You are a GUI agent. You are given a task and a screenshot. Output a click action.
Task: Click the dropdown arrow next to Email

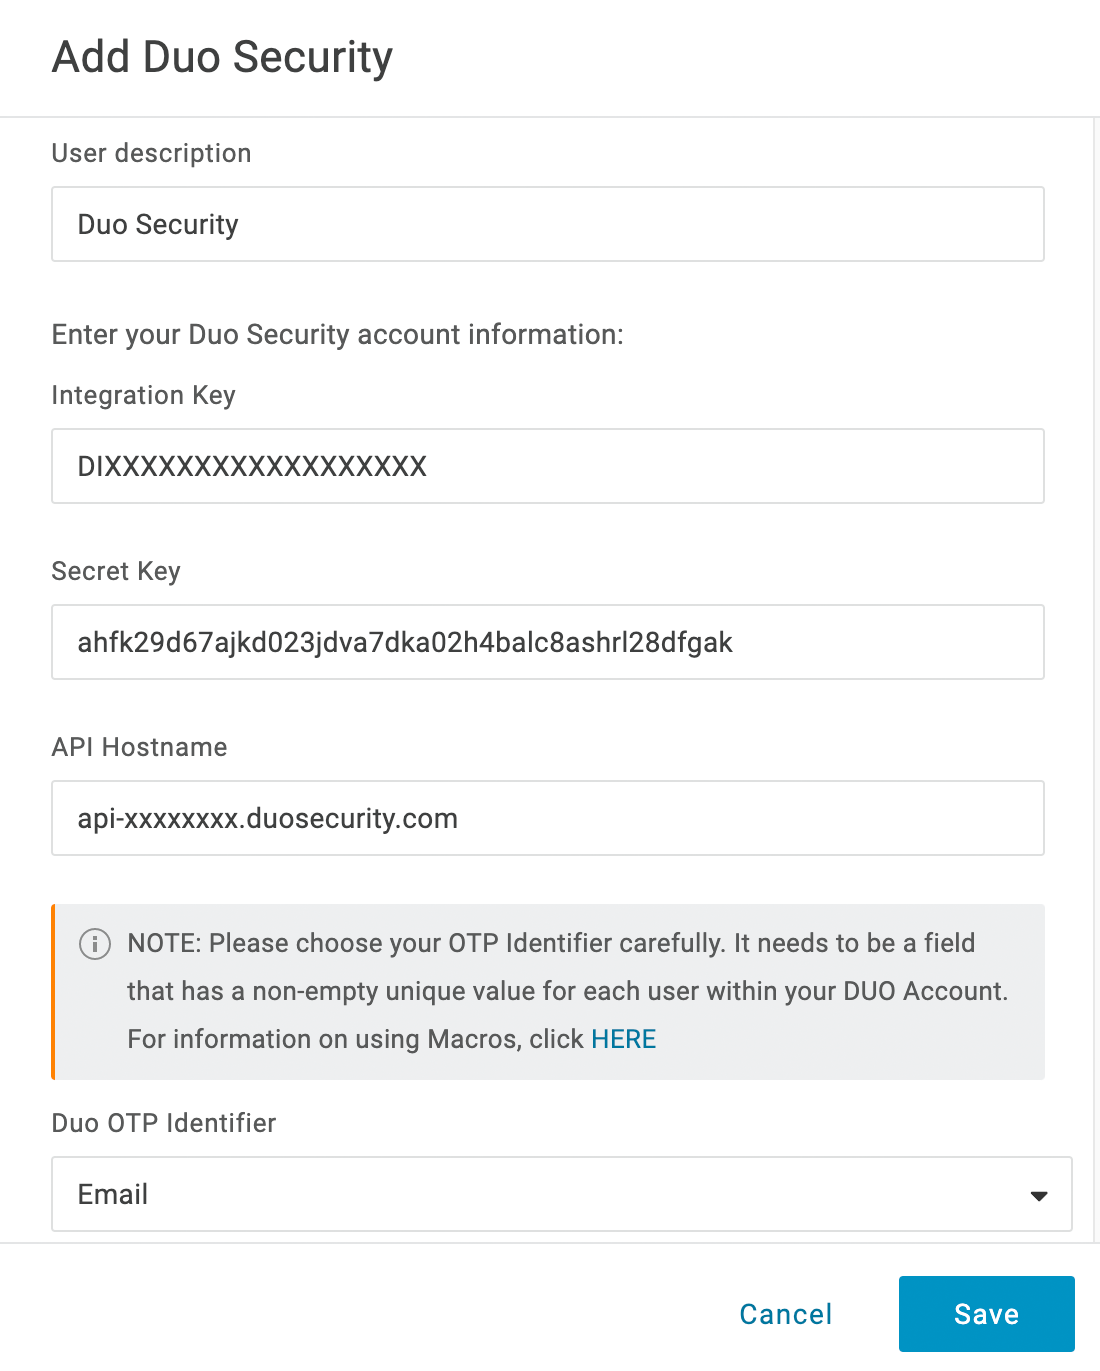click(x=1038, y=1194)
